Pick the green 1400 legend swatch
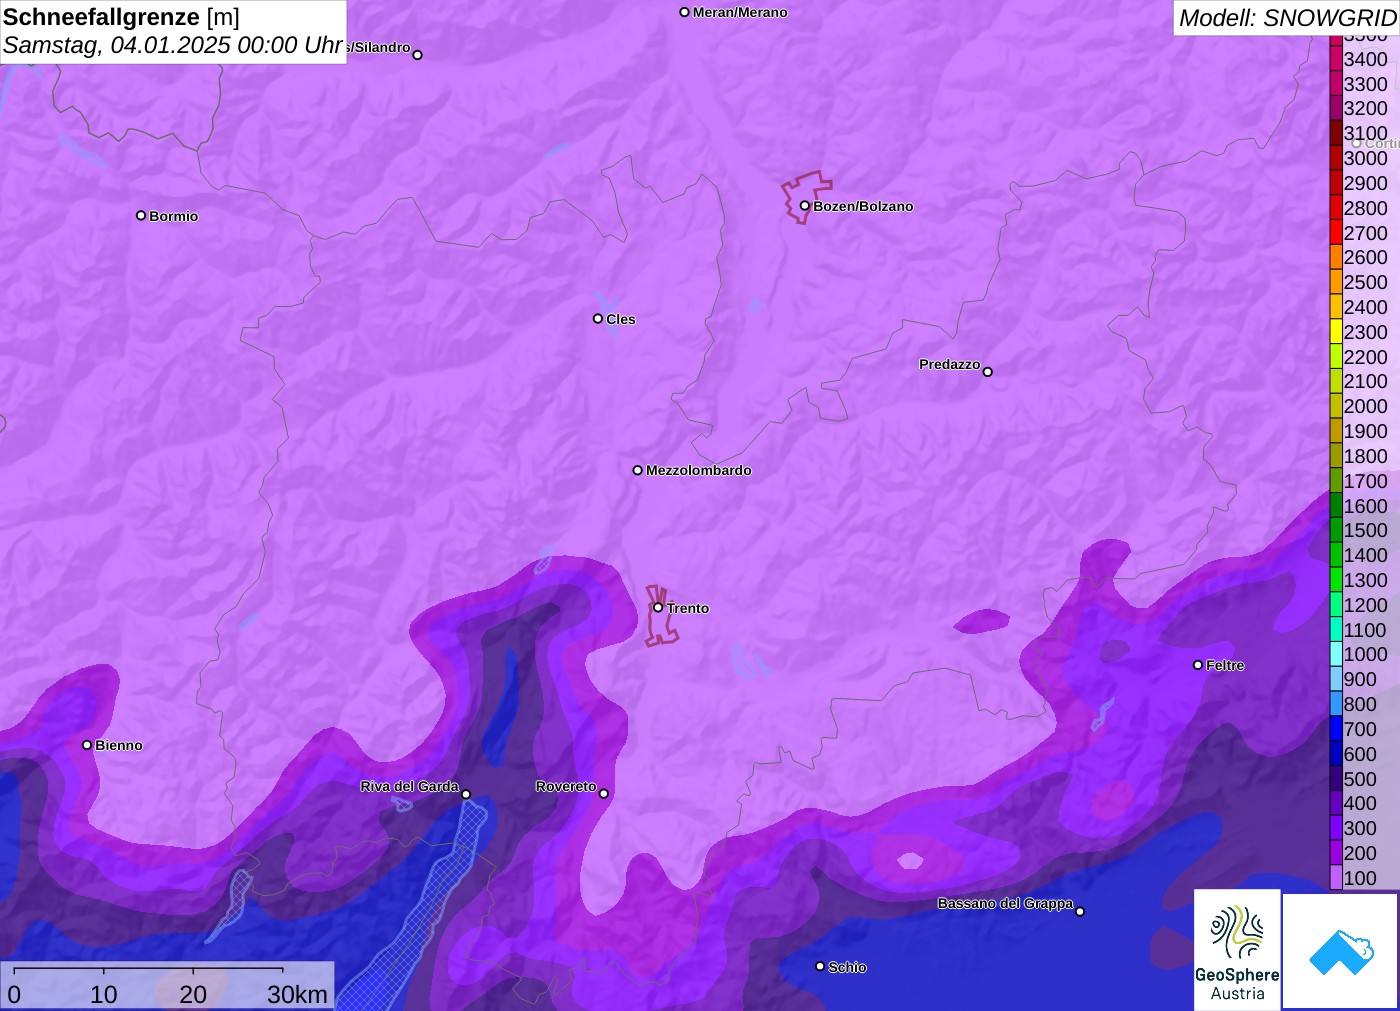The width and height of the screenshot is (1400, 1011). [x=1336, y=555]
